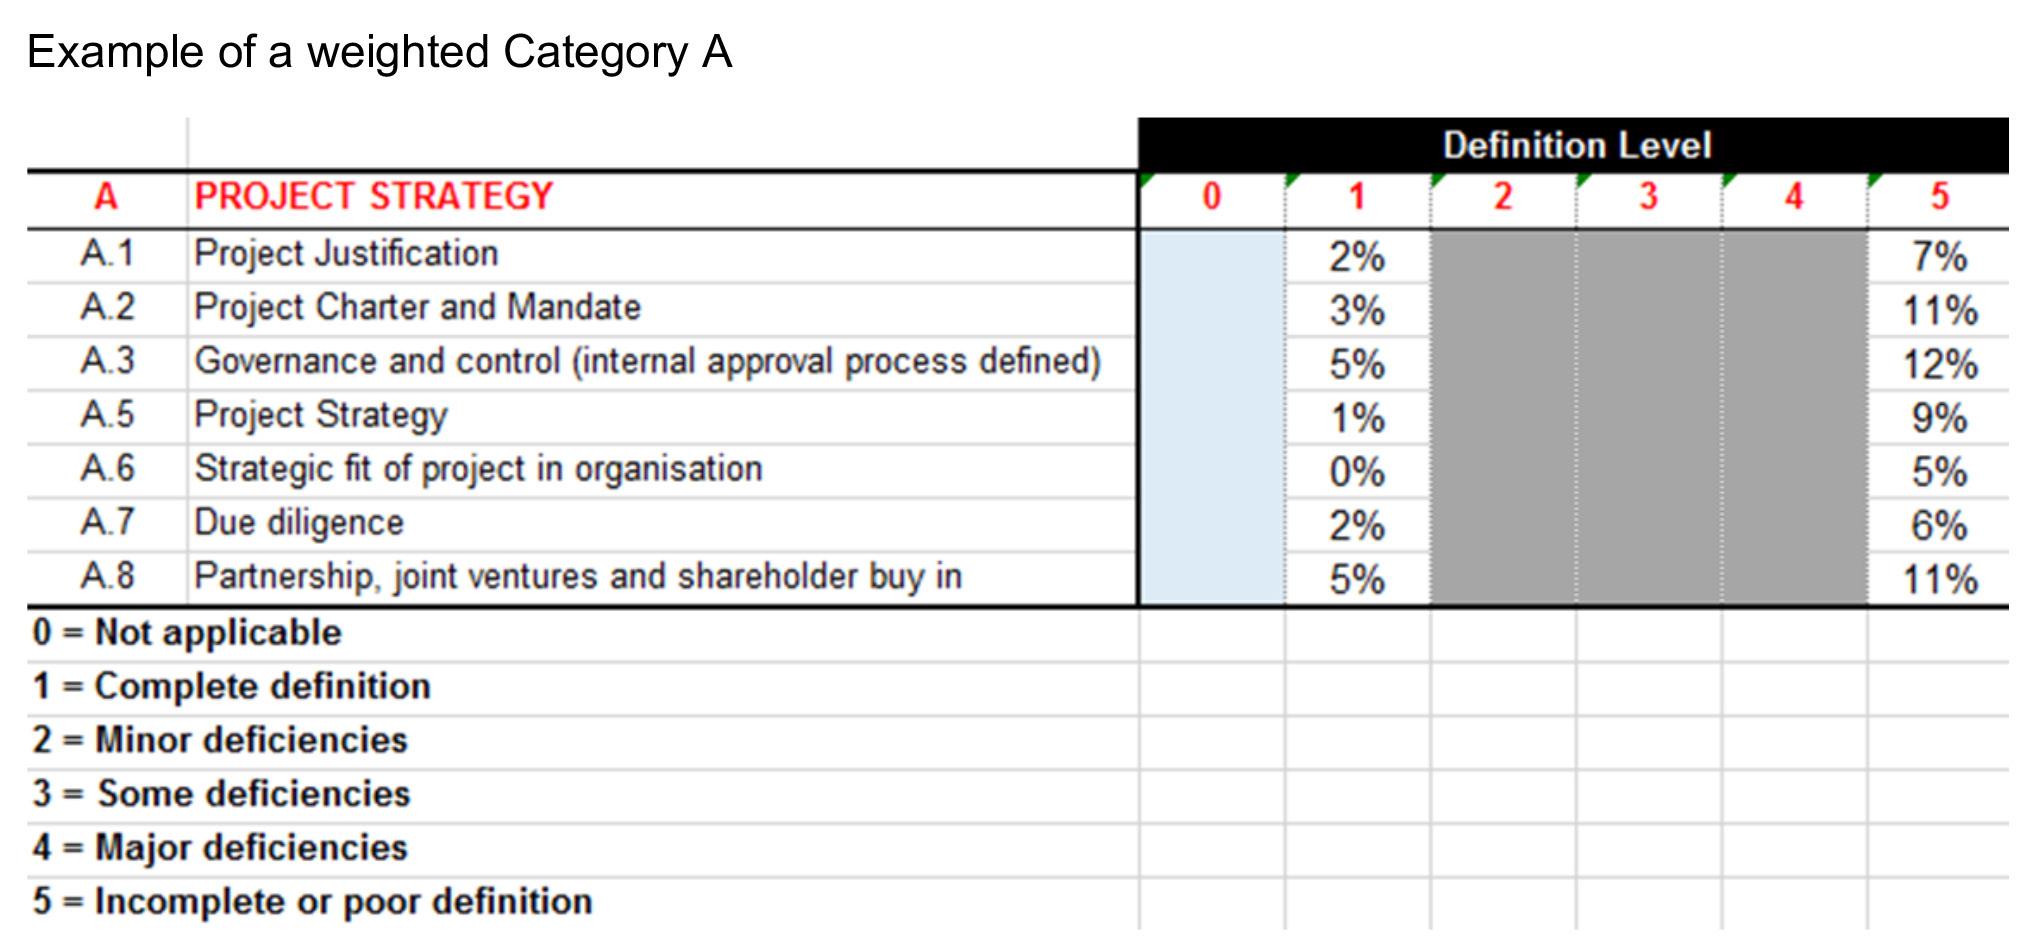Select the grey level 2 cell in row A.5
This screenshot has width=2030, height=943.
coord(1503,418)
